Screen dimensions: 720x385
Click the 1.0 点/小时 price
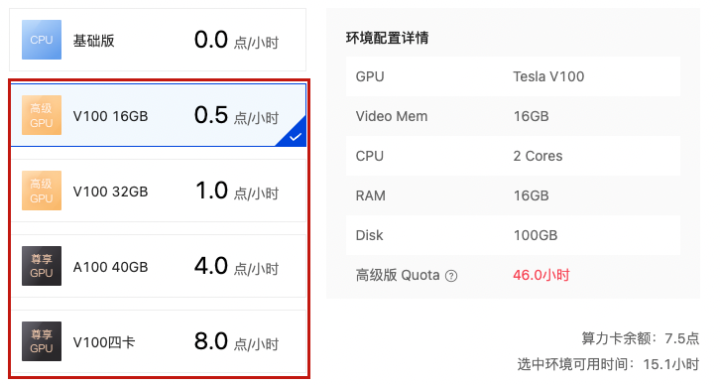click(x=236, y=191)
